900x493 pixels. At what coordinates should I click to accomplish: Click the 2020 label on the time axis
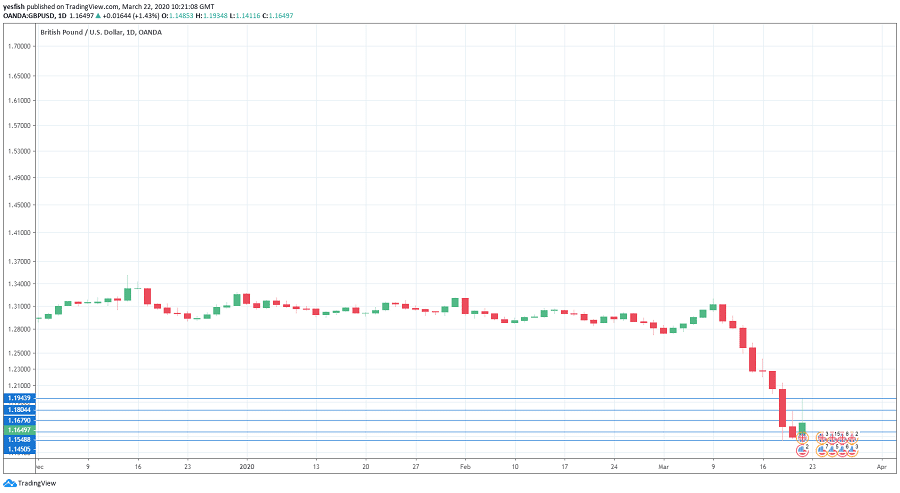[247, 467]
